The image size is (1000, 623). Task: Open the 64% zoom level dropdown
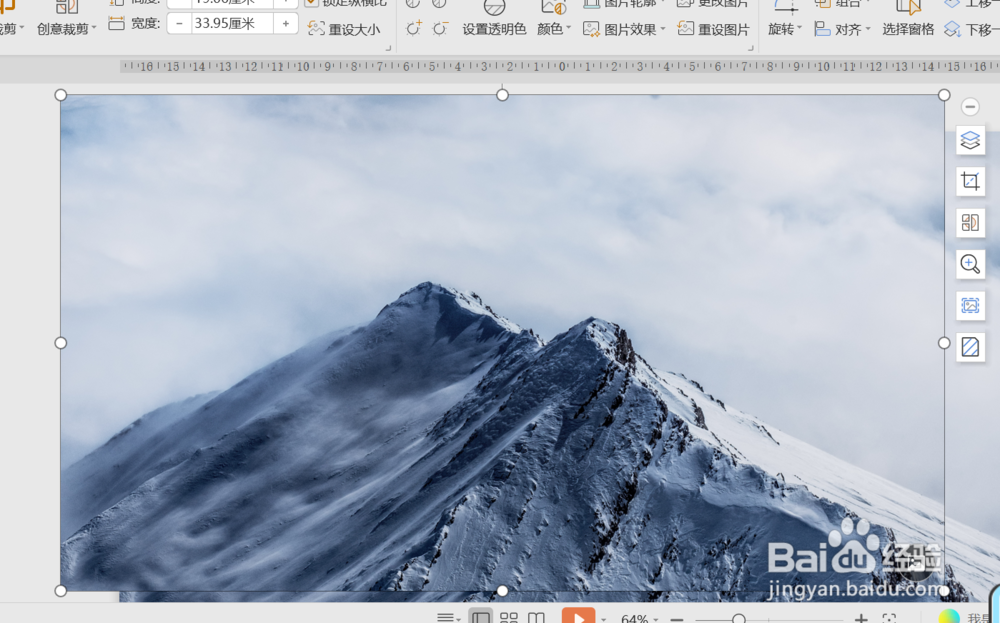click(640, 619)
